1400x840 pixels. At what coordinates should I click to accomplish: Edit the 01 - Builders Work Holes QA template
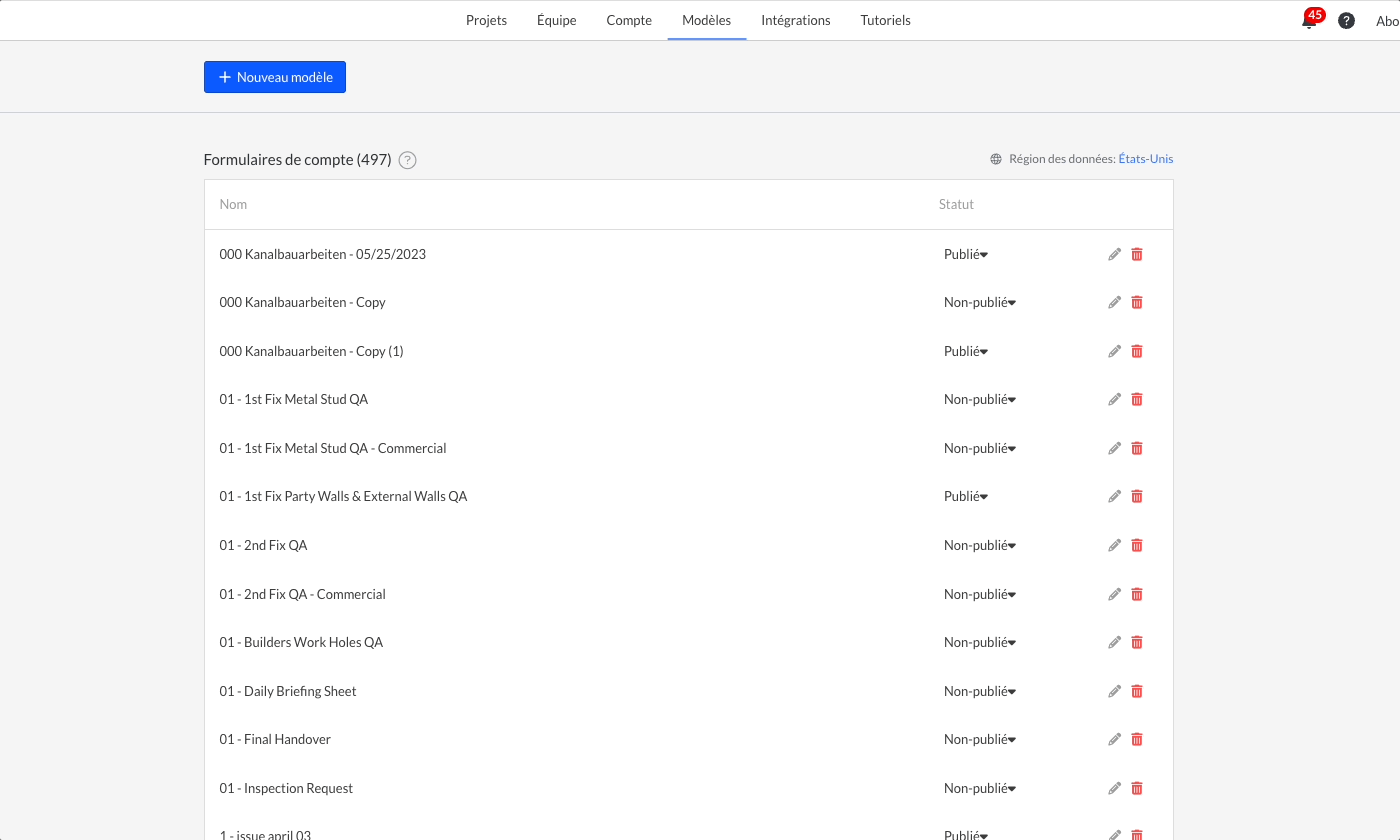[1114, 642]
